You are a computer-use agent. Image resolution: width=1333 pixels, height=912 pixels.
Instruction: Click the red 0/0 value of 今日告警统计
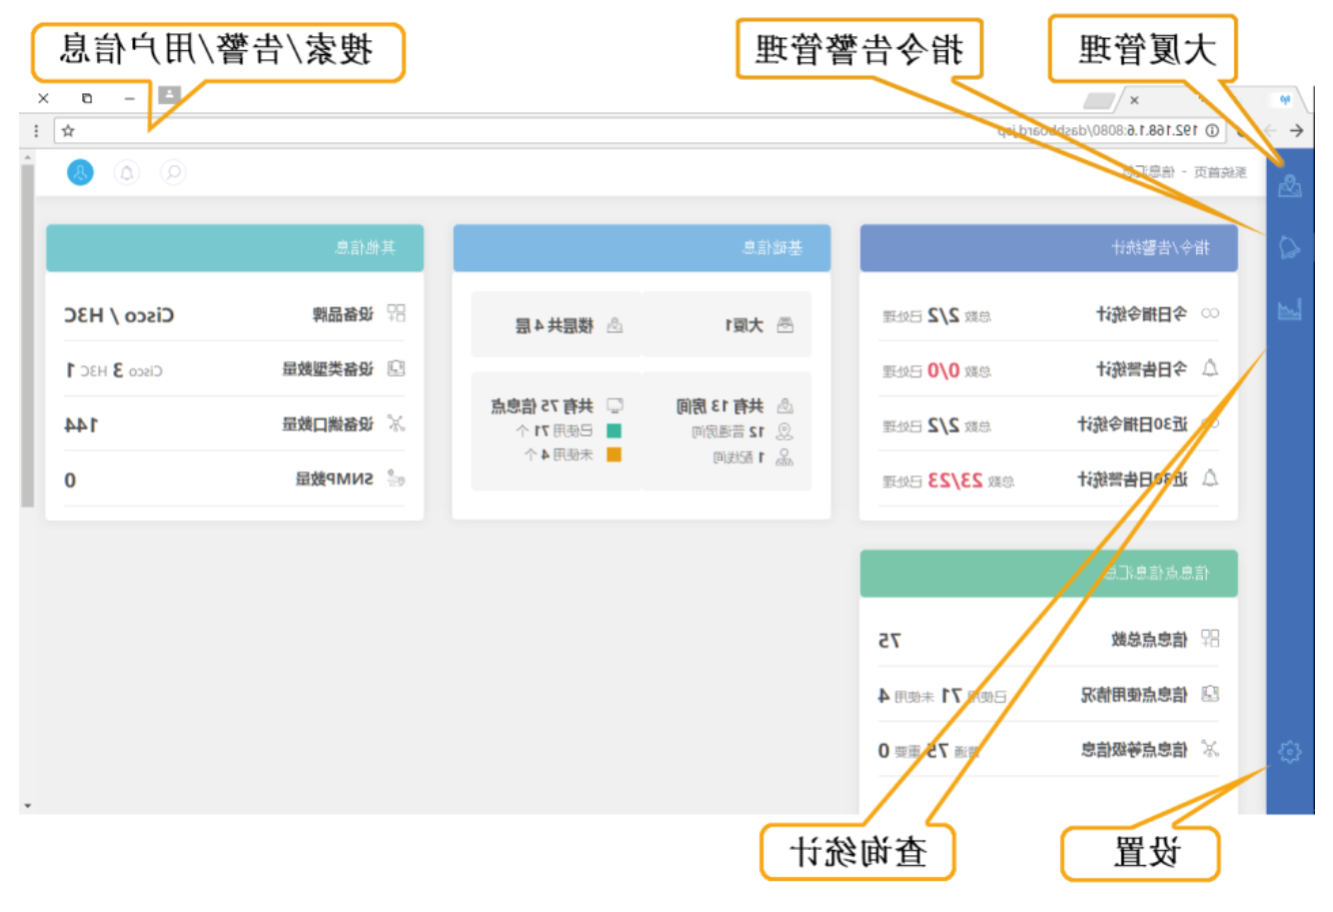coord(944,370)
